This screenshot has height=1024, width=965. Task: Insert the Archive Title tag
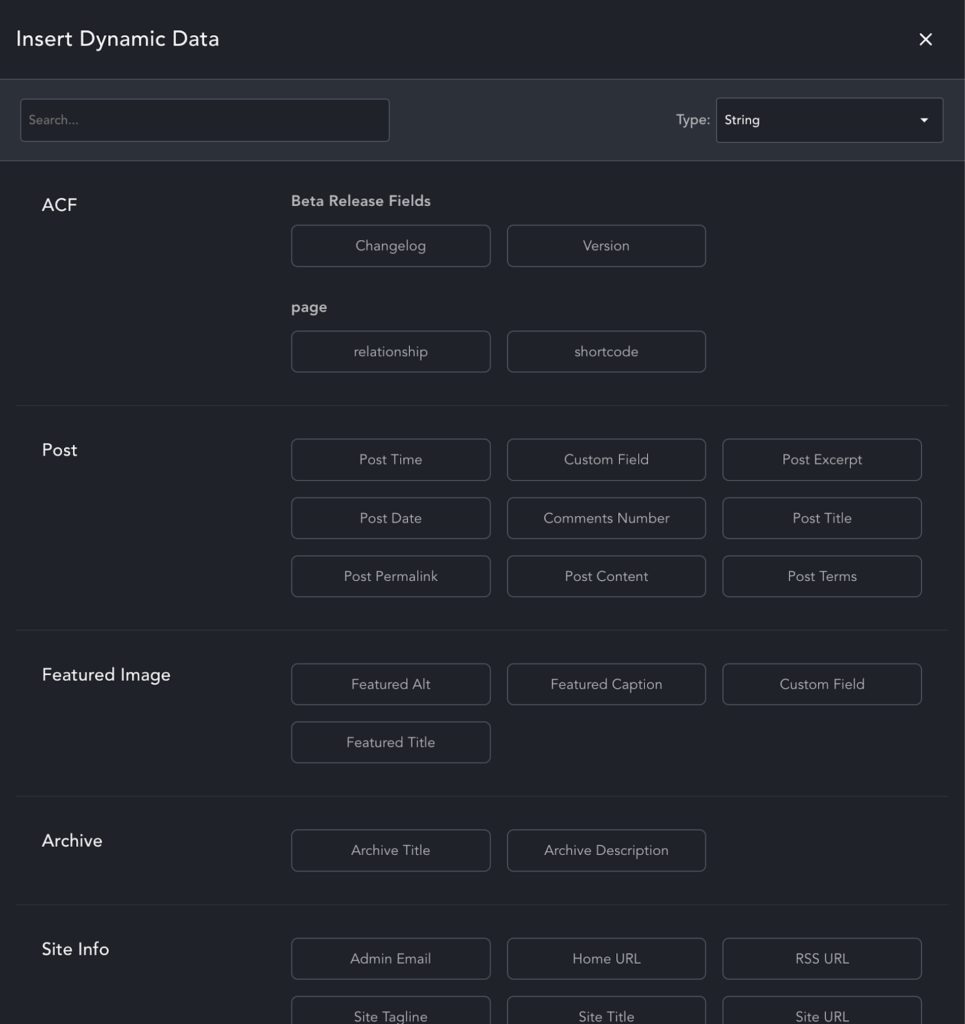[x=390, y=850]
